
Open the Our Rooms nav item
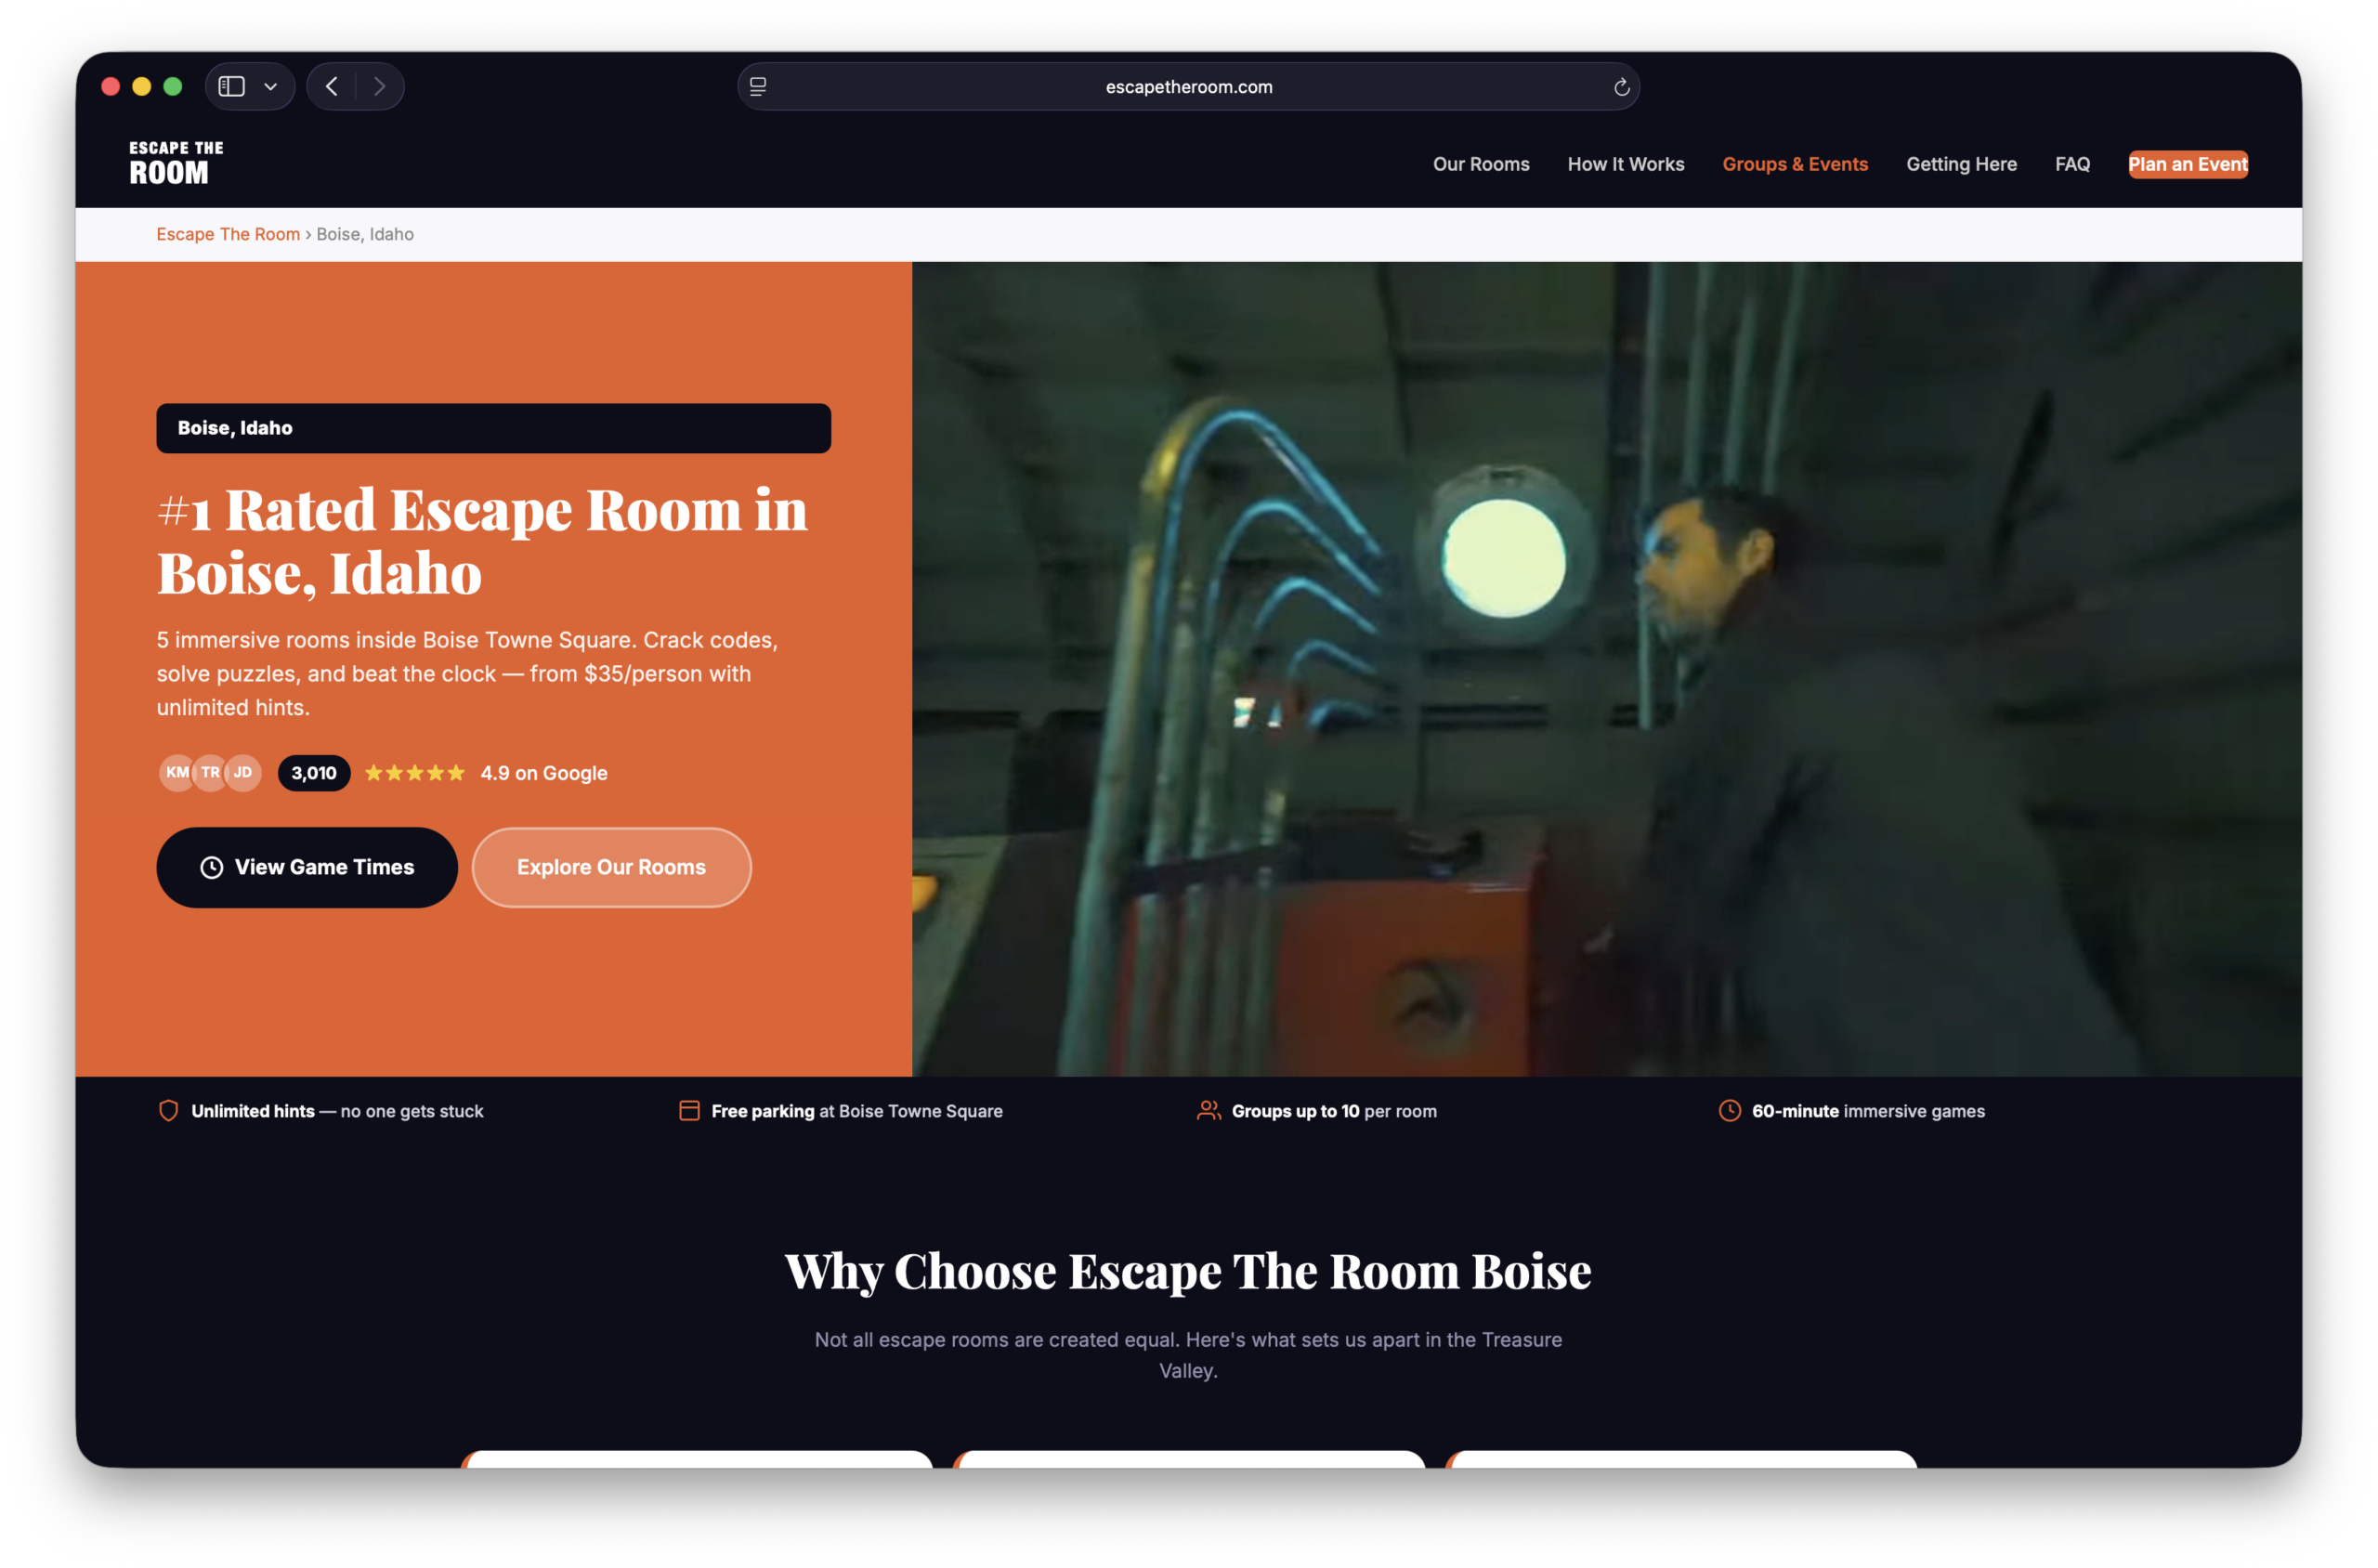1480,164
